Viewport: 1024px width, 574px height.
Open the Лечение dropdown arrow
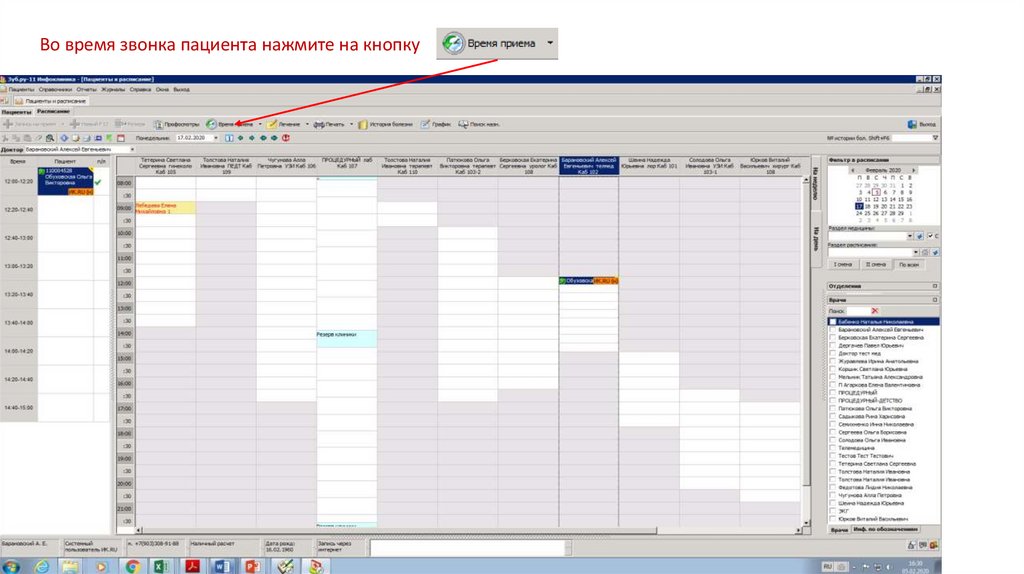(307, 124)
